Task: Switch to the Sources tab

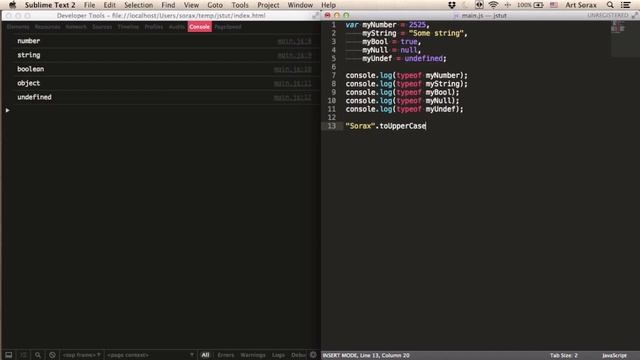Action: [102, 27]
